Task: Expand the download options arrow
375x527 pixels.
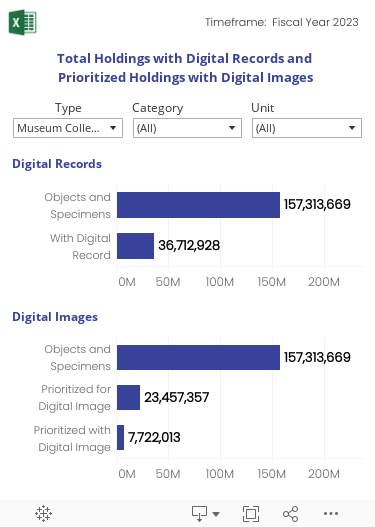Action: point(216,514)
